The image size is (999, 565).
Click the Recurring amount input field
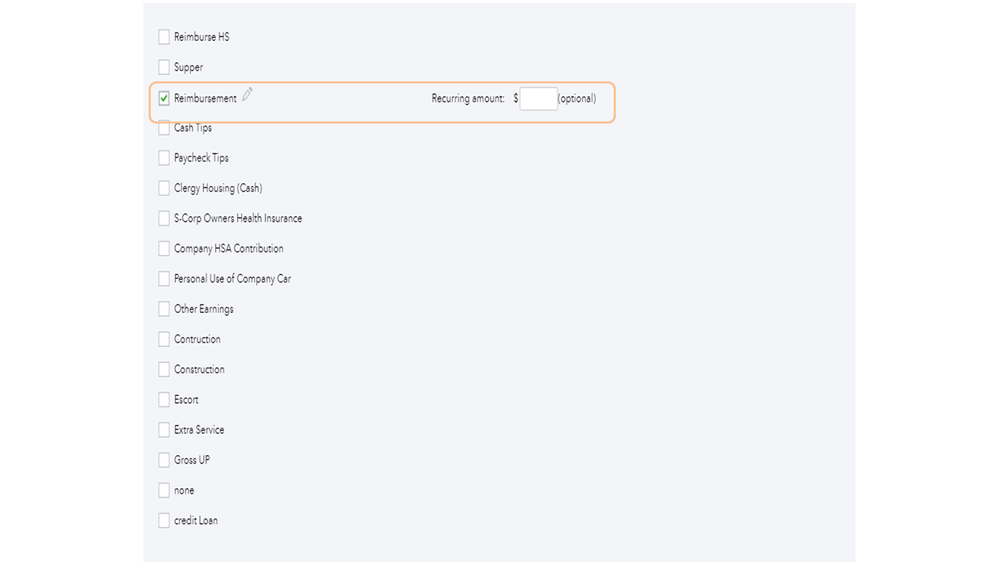[538, 99]
